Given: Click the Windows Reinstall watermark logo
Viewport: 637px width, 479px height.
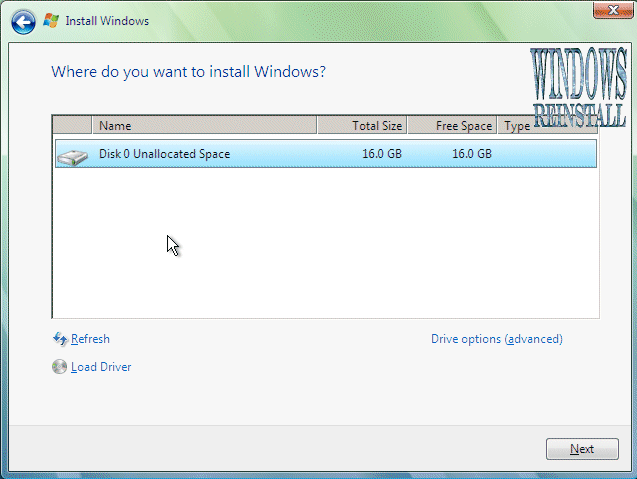Looking at the screenshot, I should (x=578, y=88).
